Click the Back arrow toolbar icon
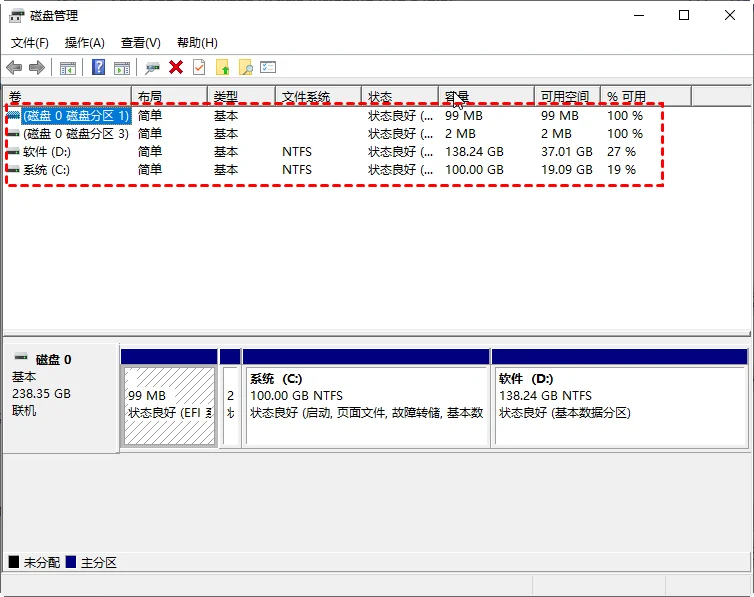 tap(14, 68)
